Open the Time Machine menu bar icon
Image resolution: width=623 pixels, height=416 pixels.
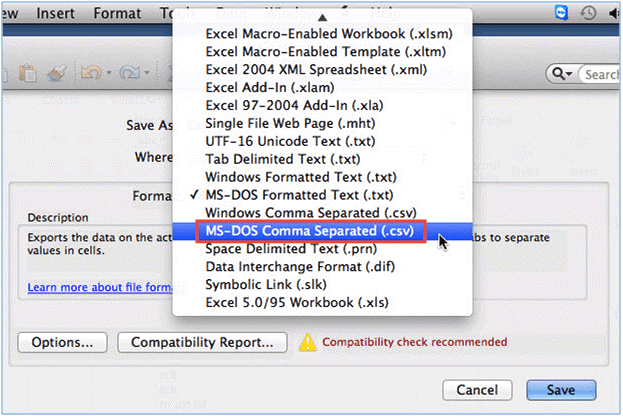(x=588, y=13)
